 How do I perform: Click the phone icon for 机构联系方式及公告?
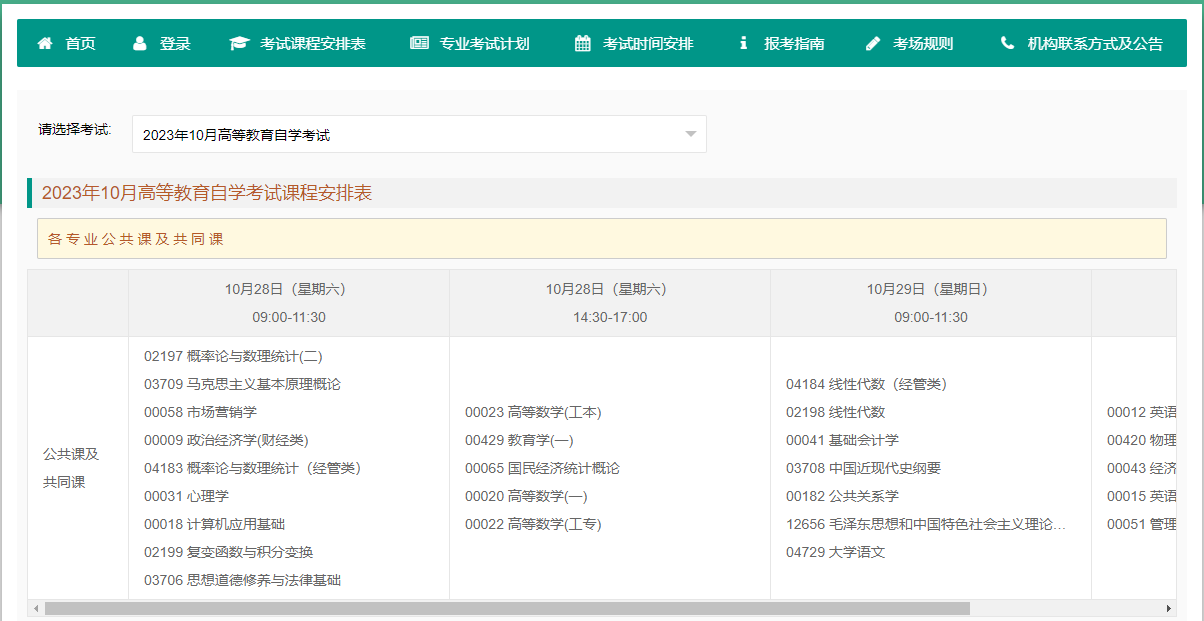tap(1007, 44)
